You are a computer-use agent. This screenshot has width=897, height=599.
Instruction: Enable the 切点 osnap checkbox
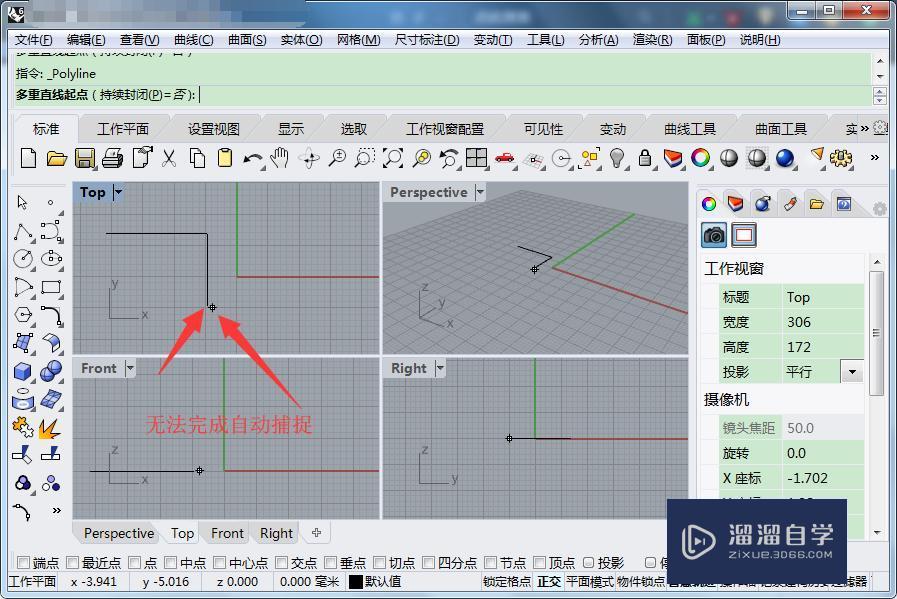click(380, 563)
